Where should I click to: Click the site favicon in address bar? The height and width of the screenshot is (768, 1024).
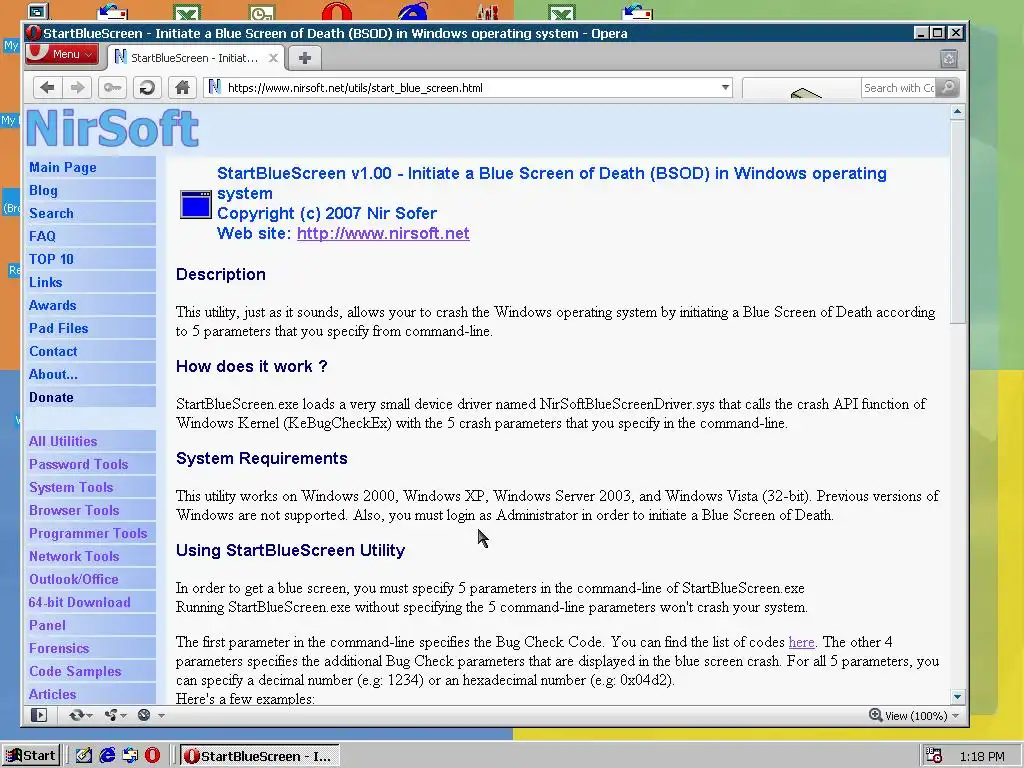[214, 88]
